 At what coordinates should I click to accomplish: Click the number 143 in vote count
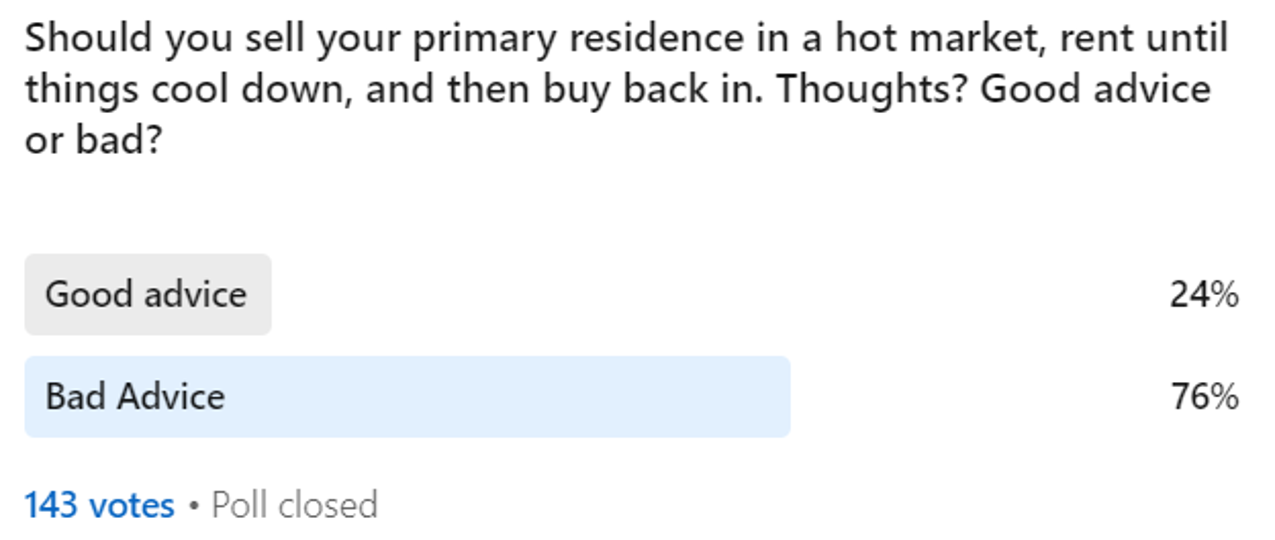click(52, 505)
